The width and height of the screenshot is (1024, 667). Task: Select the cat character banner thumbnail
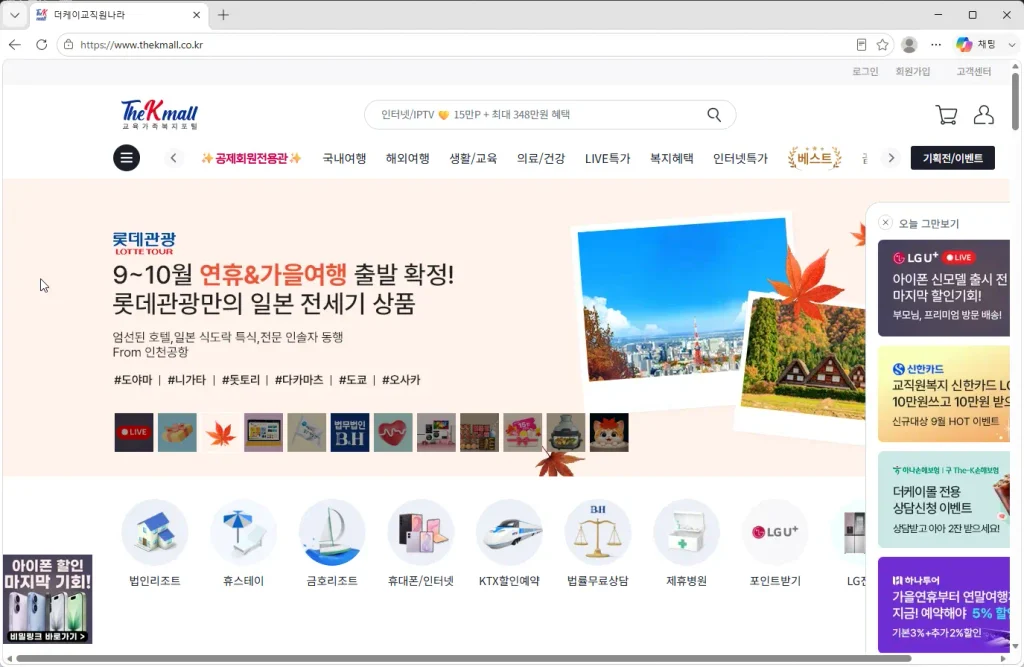(x=609, y=432)
